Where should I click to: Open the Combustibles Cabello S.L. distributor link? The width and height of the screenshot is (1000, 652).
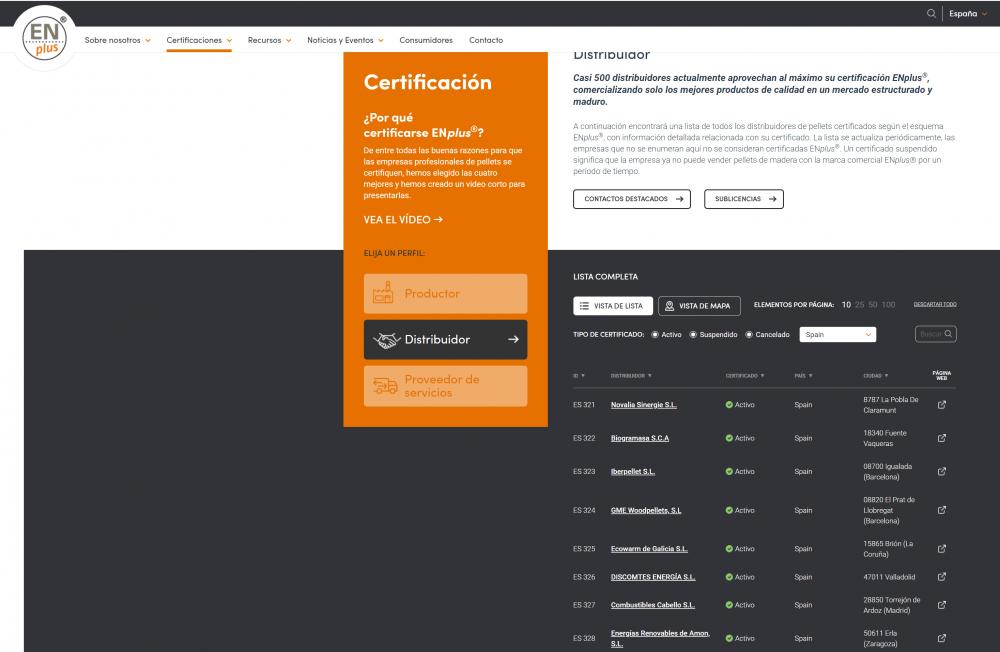pos(652,605)
